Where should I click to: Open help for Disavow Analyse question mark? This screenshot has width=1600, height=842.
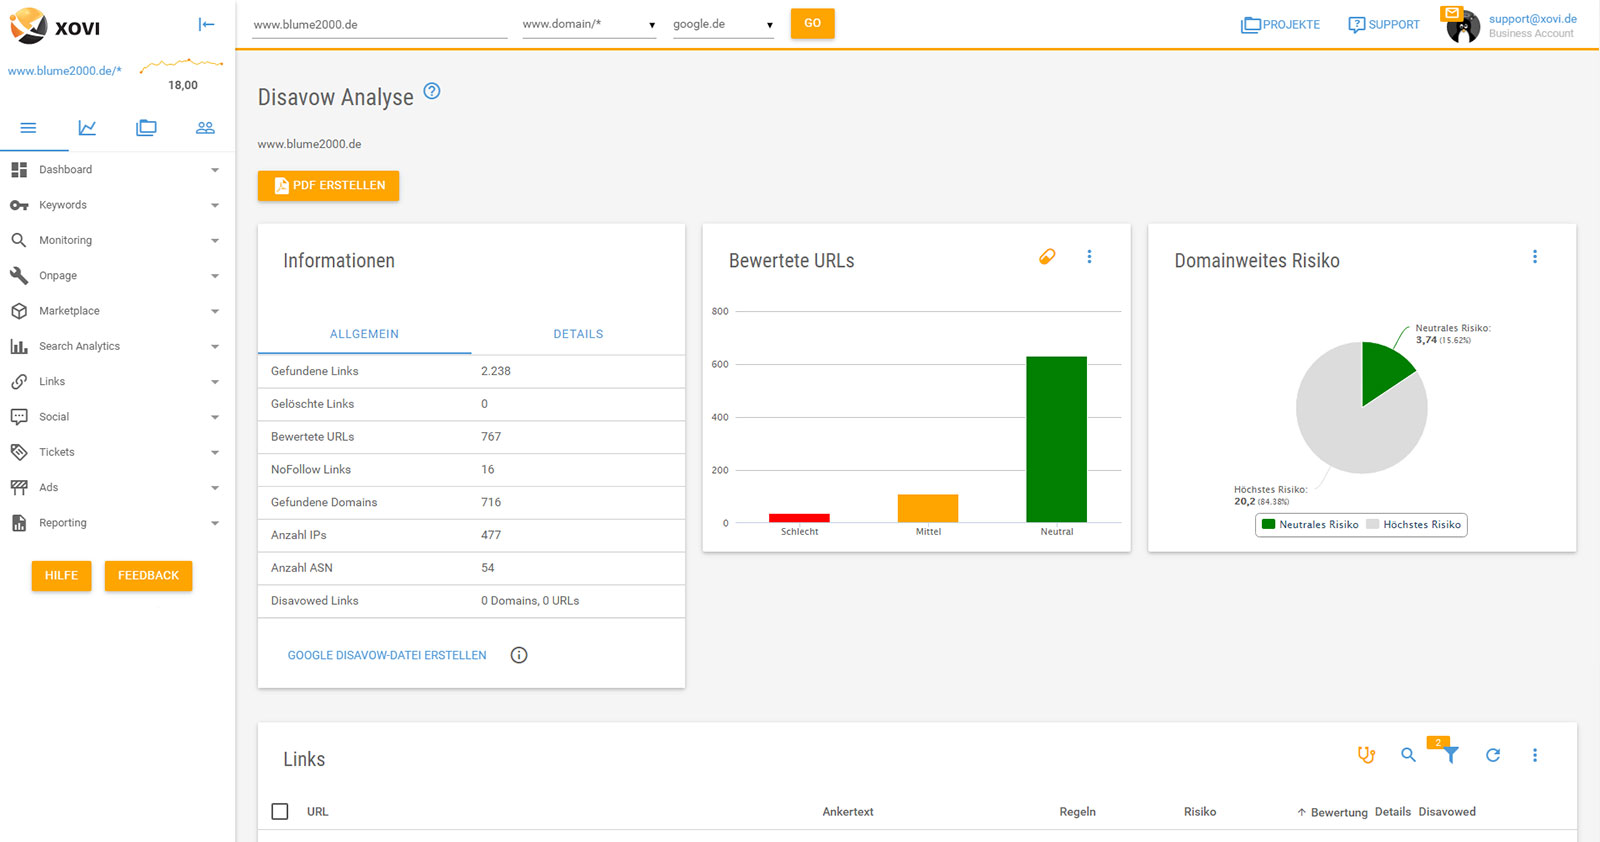(x=432, y=91)
